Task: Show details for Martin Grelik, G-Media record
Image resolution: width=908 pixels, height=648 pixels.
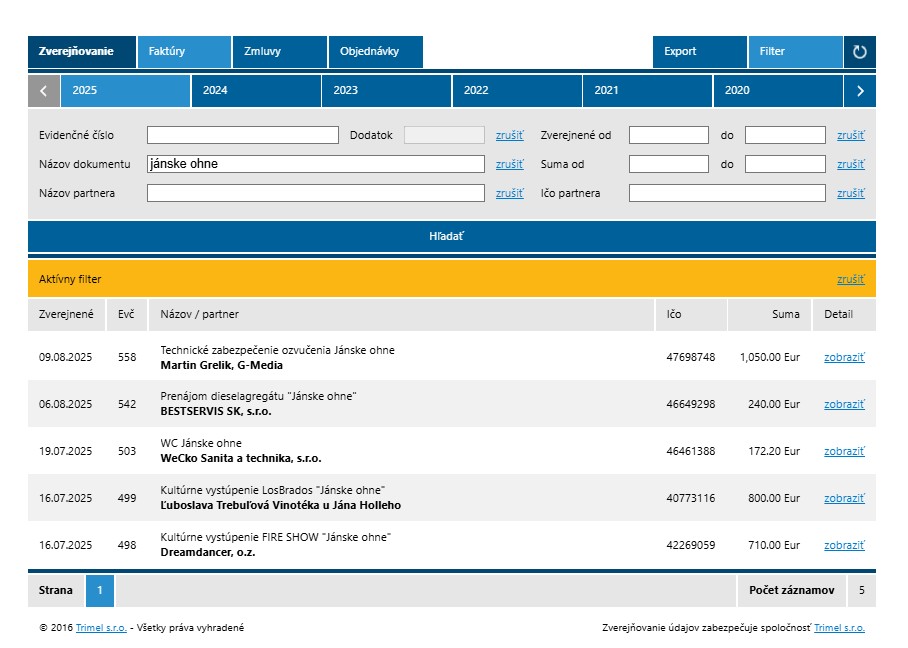Action: coord(843,357)
